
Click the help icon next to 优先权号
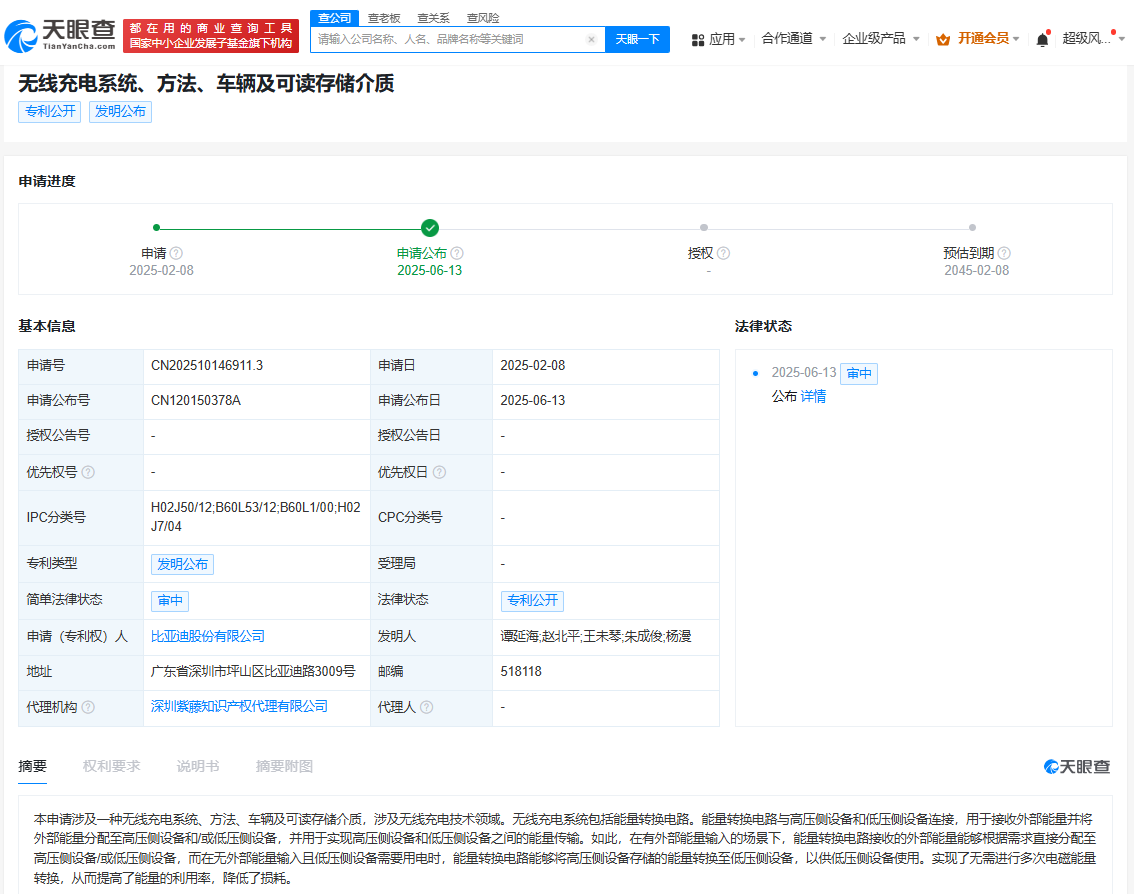tap(86, 472)
